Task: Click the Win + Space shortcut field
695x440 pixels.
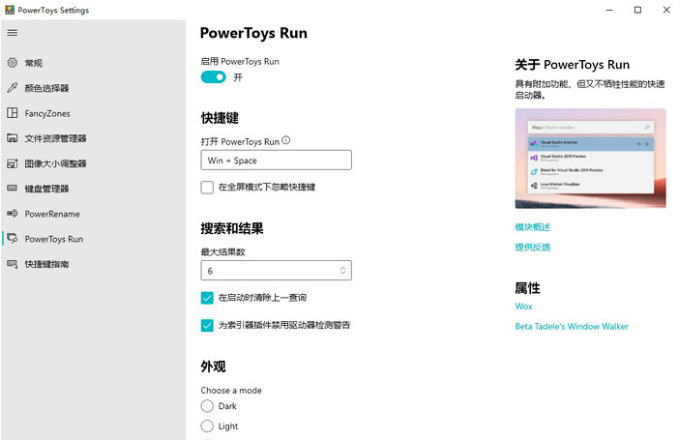Action: (276, 160)
